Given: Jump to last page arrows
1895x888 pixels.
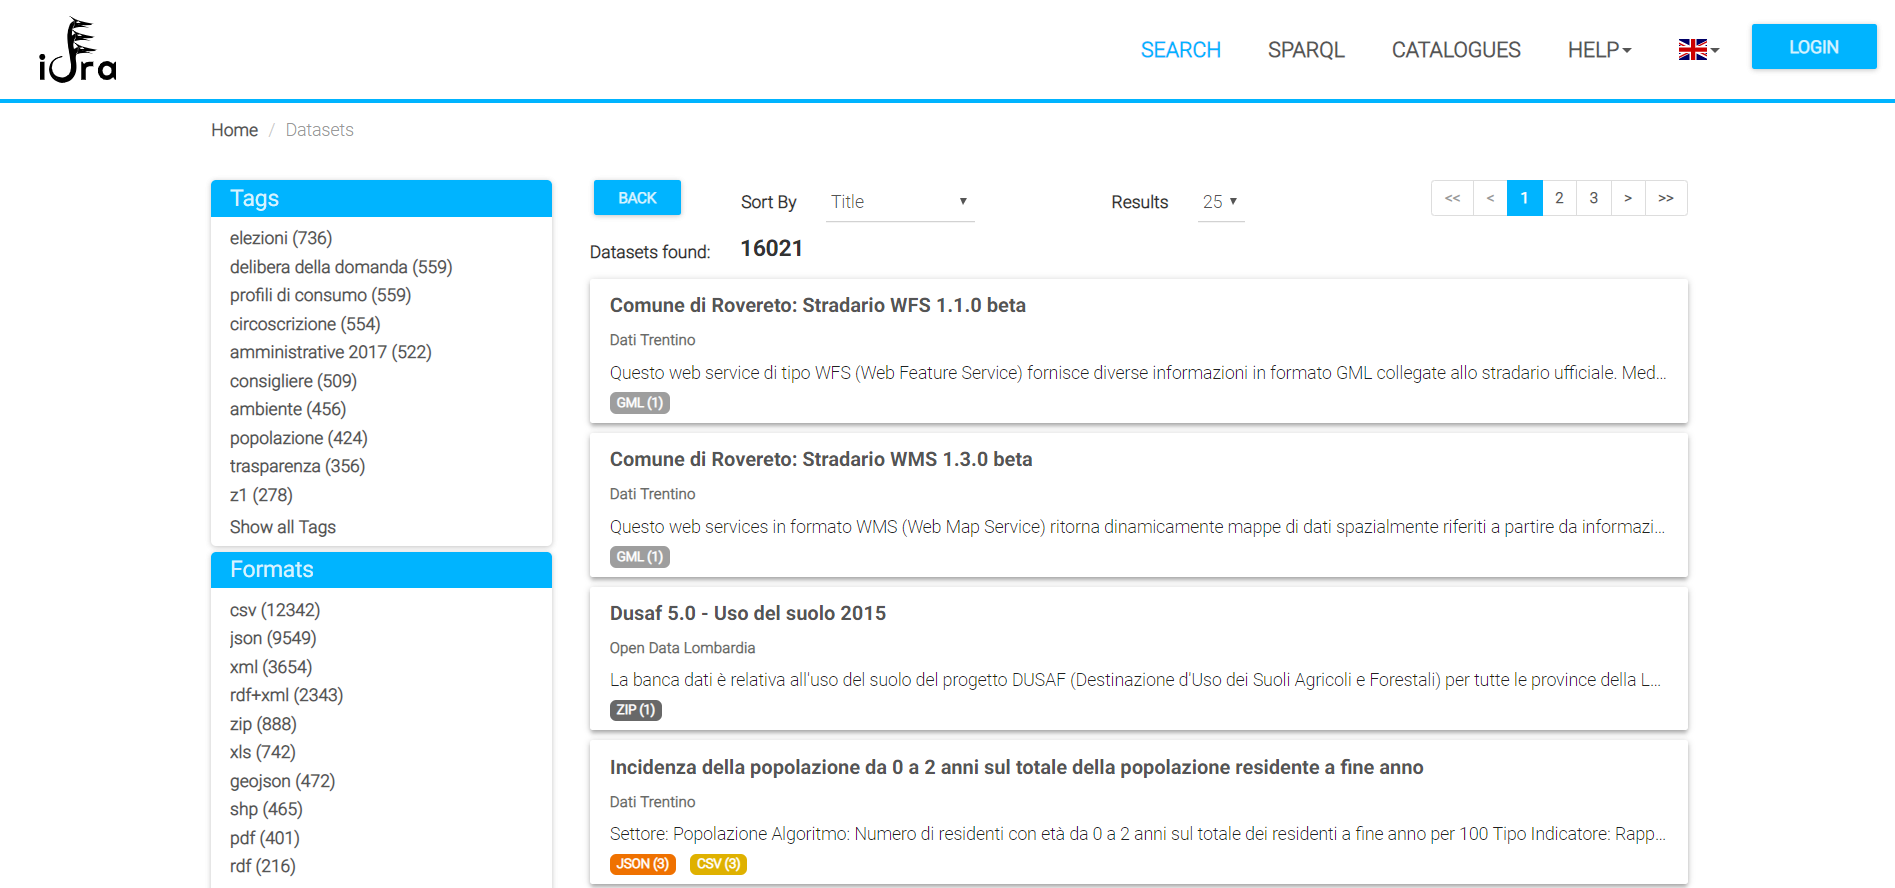Looking at the screenshot, I should pyautogui.click(x=1666, y=198).
